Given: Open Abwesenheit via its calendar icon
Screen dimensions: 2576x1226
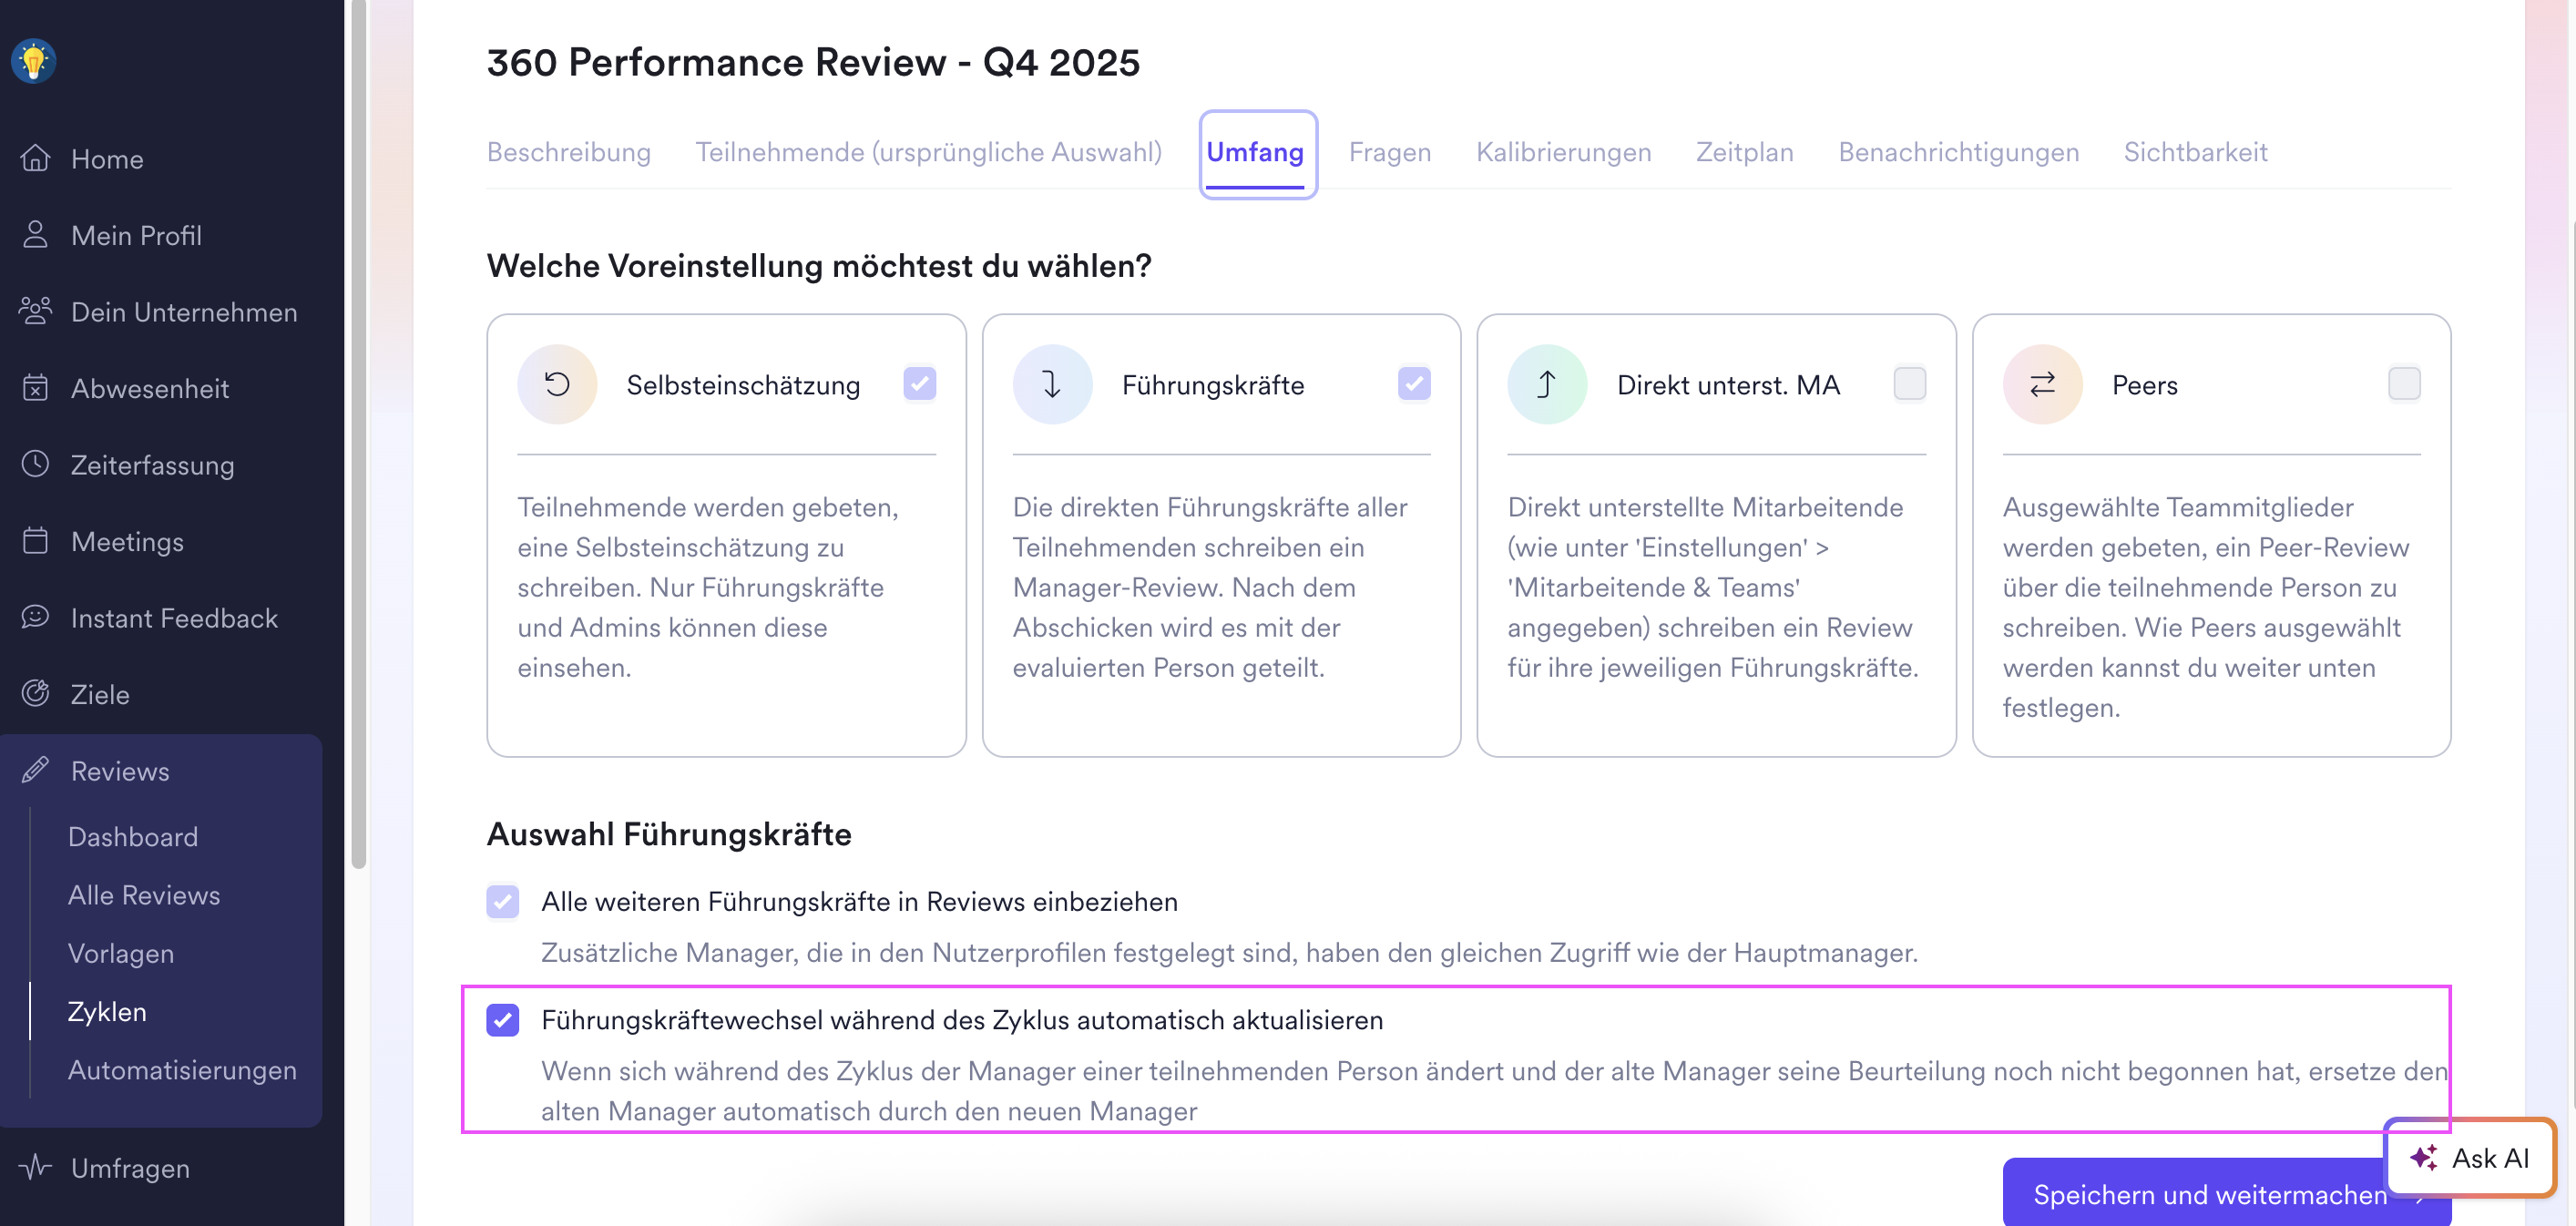Looking at the screenshot, I should point(35,388).
